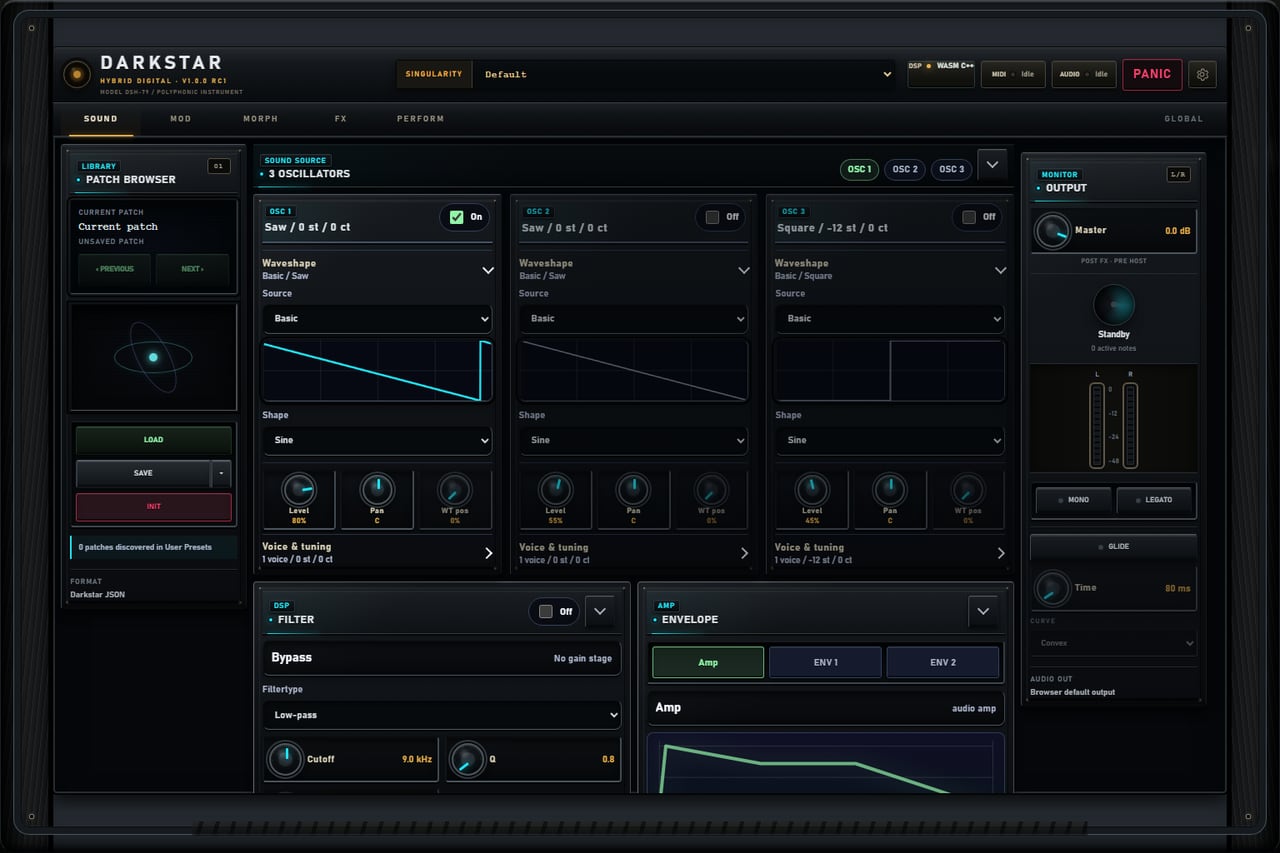Switch to the MORPH tab

pyautogui.click(x=260, y=119)
